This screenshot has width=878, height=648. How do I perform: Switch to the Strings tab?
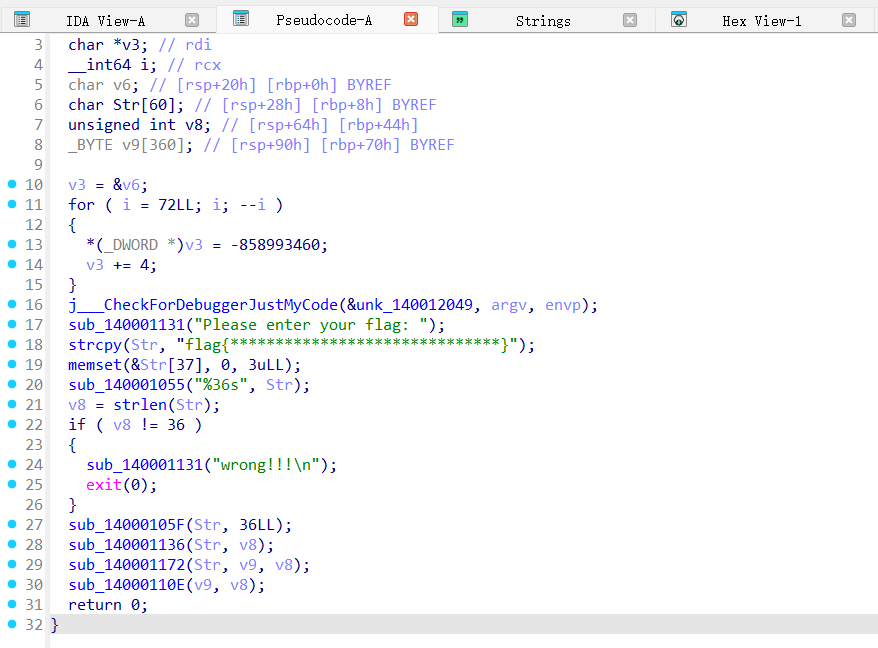coord(543,21)
